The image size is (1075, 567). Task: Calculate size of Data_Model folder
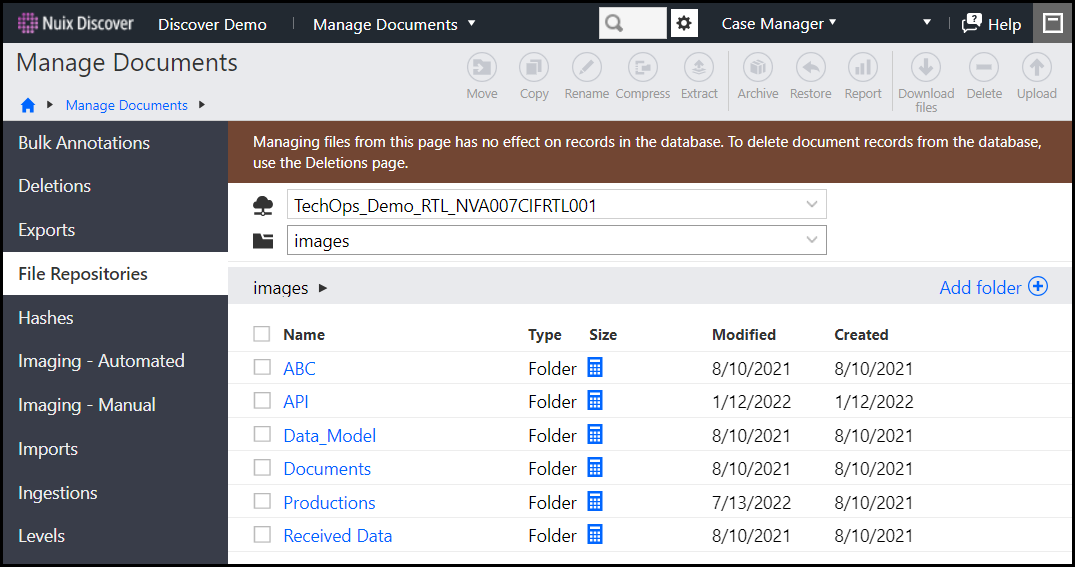(x=595, y=434)
